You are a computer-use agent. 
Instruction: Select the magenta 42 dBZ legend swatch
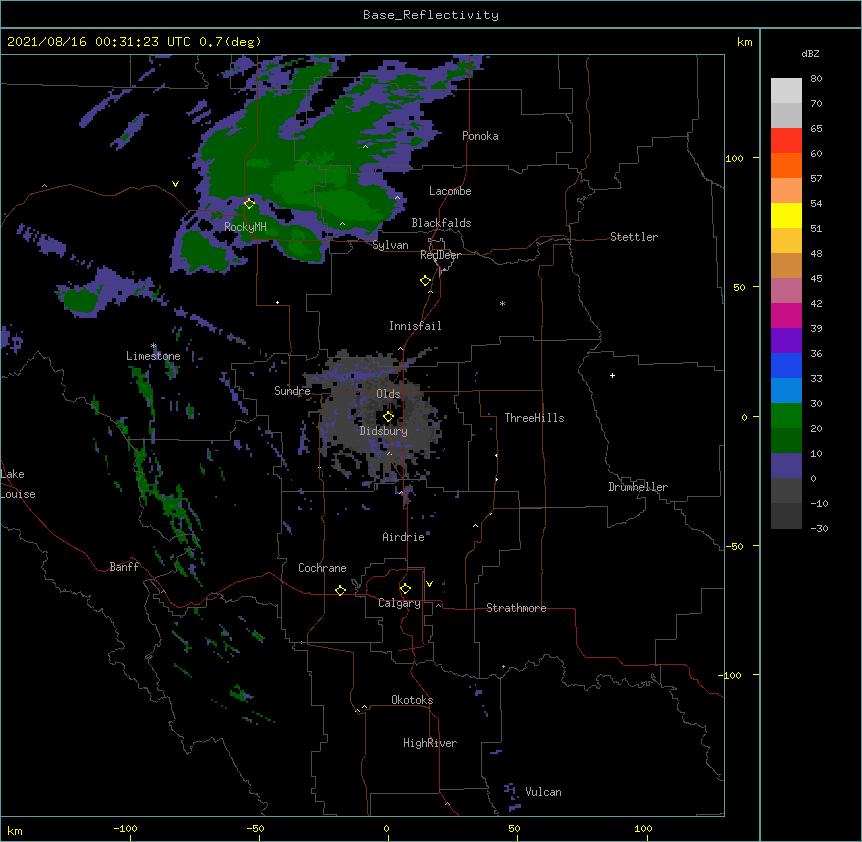786,315
